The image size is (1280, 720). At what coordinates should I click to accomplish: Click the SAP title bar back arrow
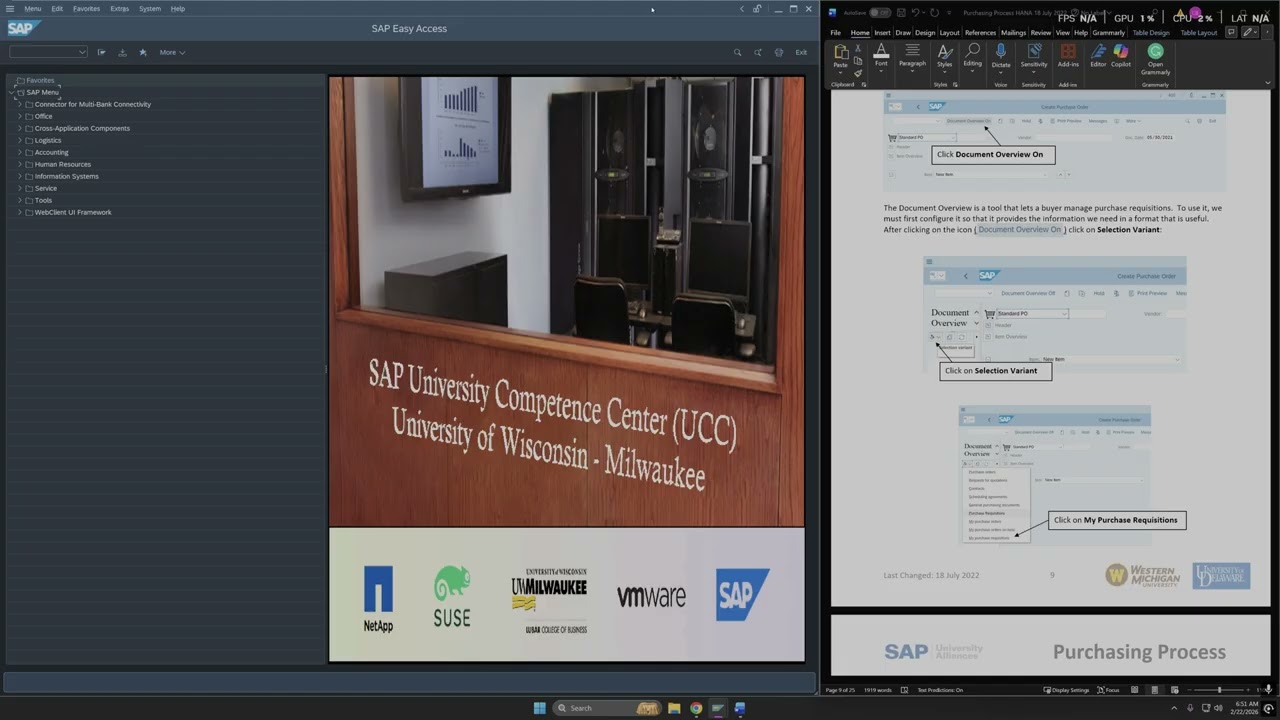[x=742, y=9]
